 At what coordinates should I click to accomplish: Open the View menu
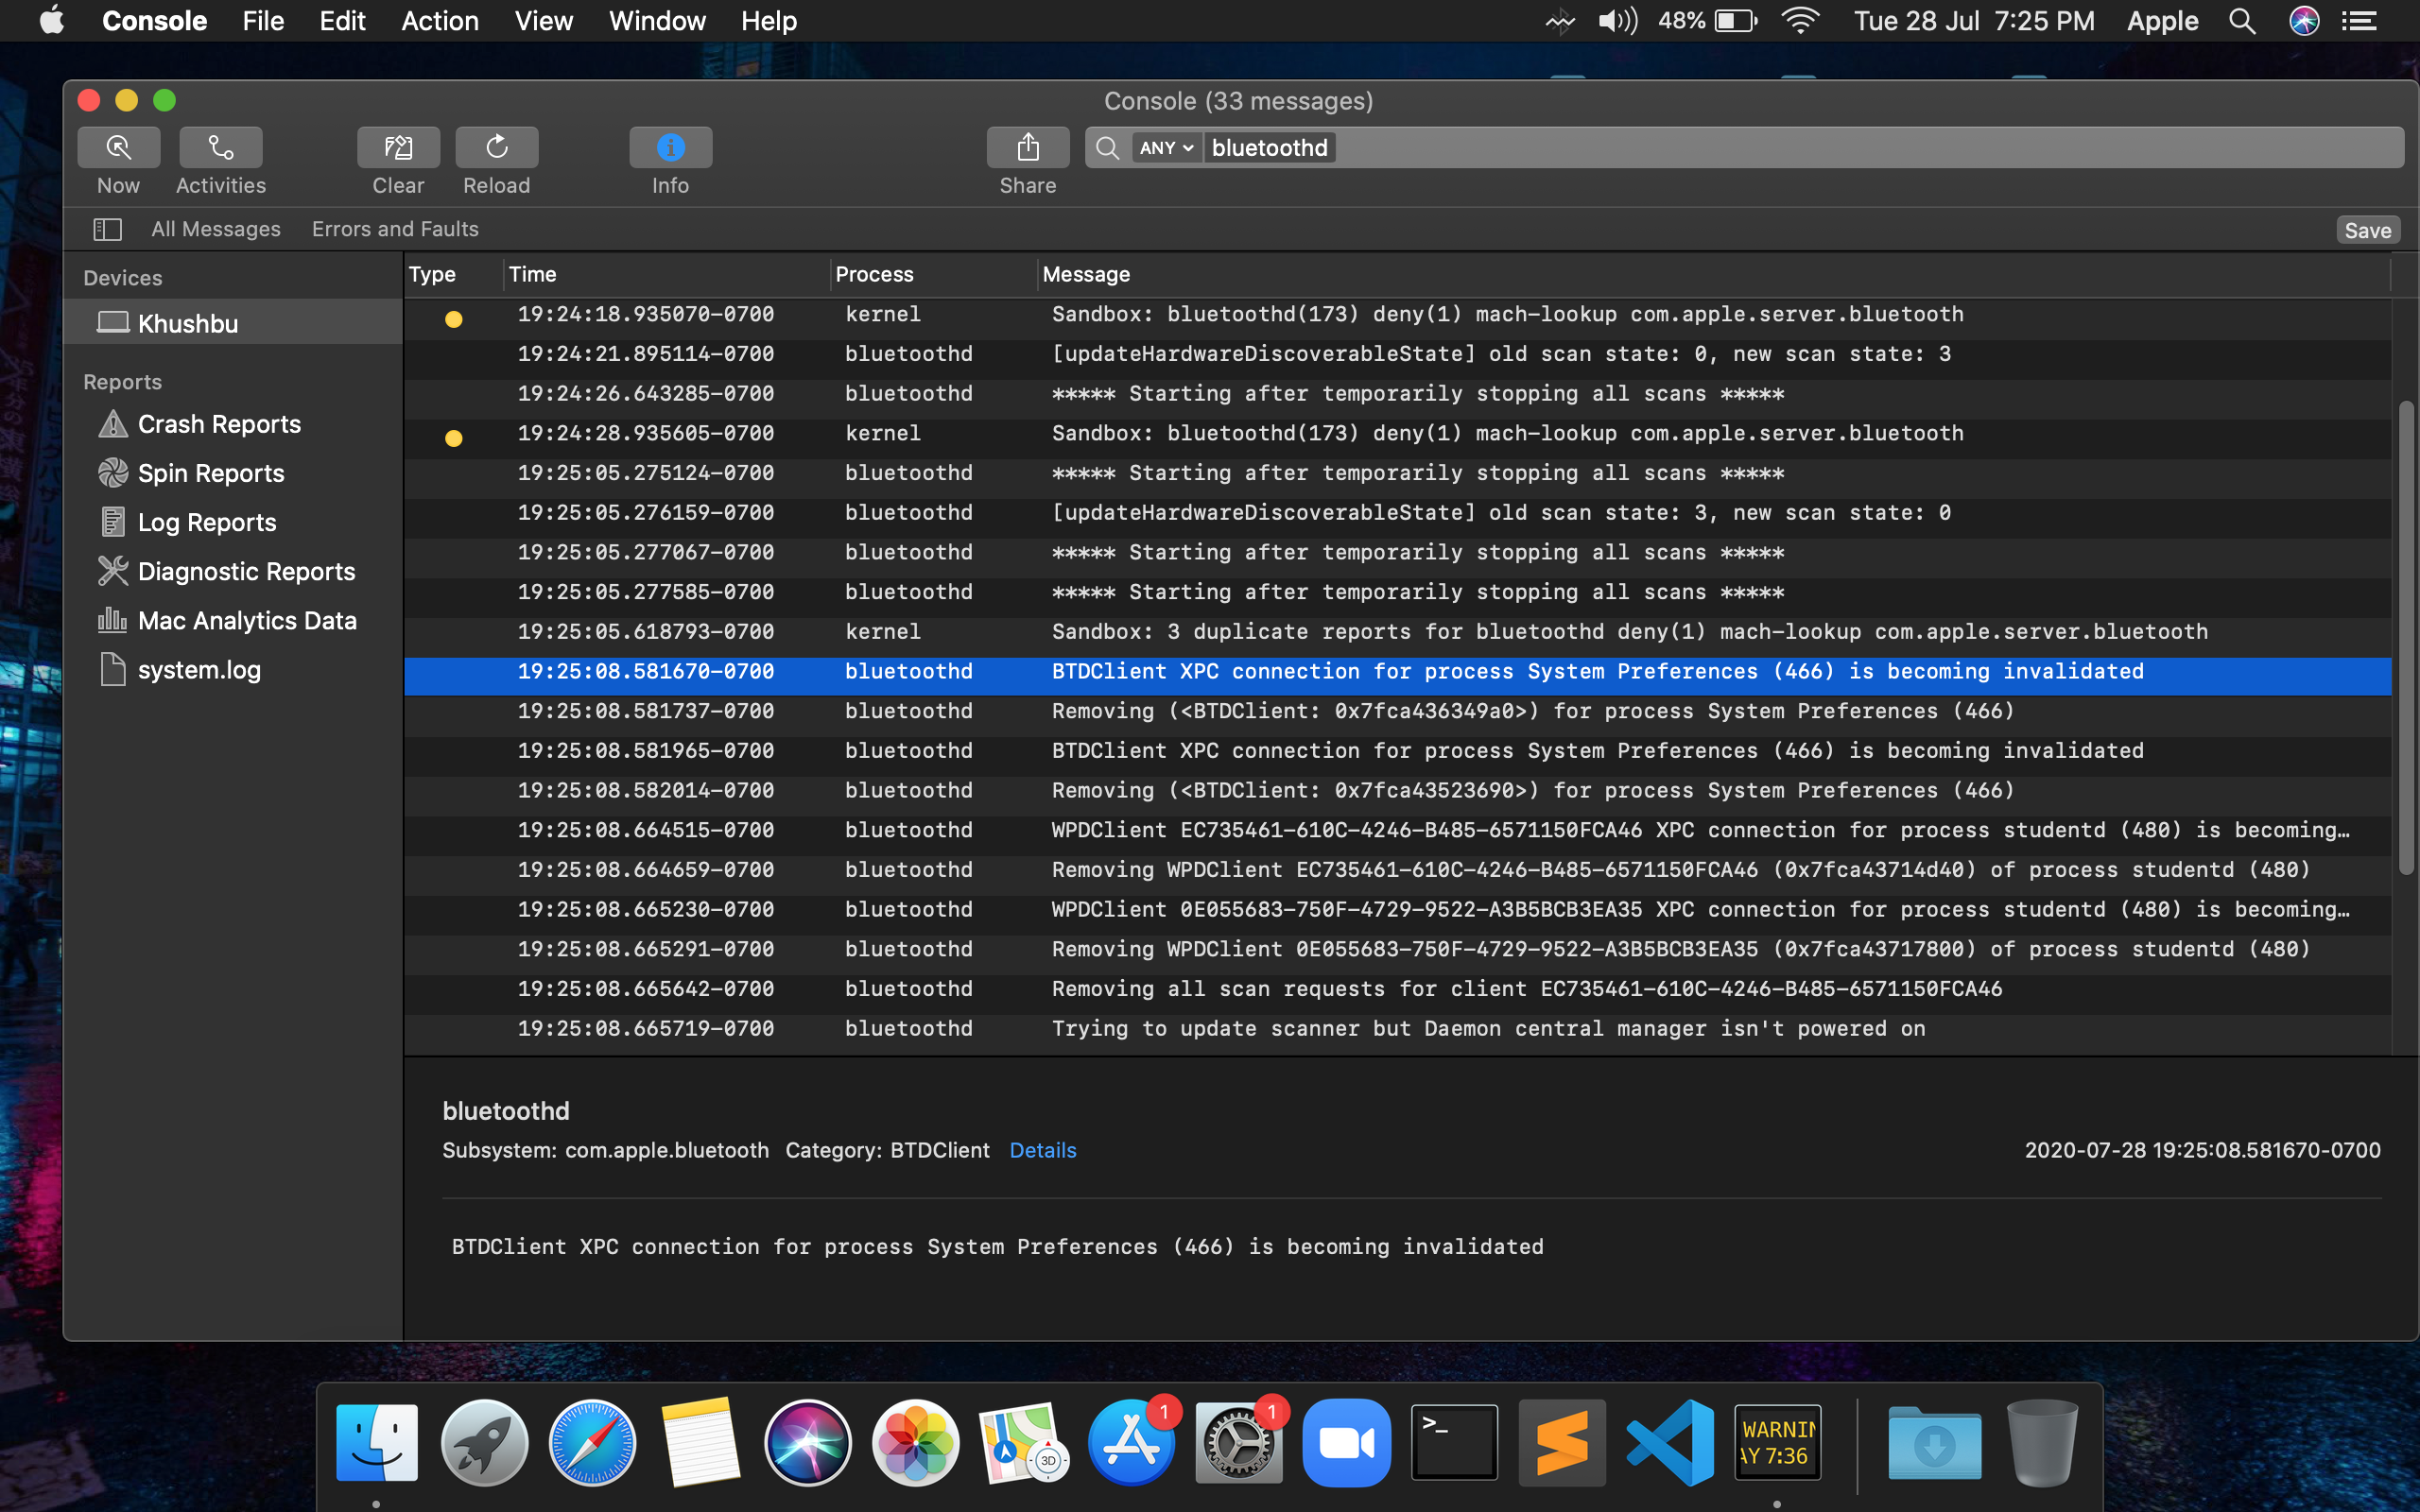pyautogui.click(x=543, y=21)
